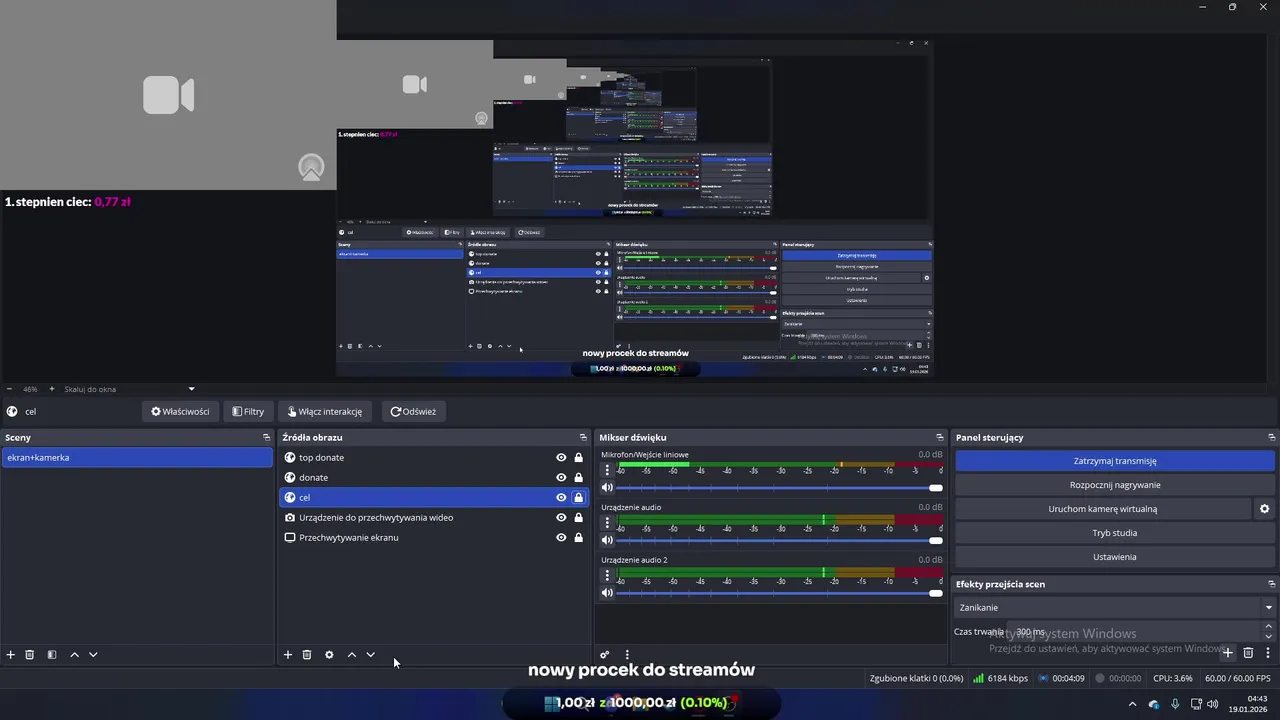Unlock the Przechwytywanie ekranu source
The height and width of the screenshot is (720, 1280).
[x=578, y=538]
